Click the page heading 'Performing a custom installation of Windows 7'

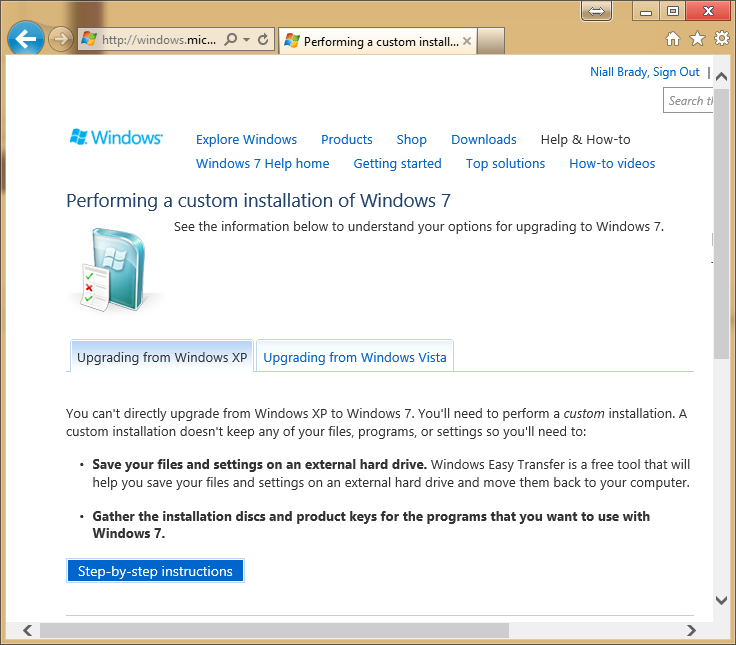click(258, 200)
